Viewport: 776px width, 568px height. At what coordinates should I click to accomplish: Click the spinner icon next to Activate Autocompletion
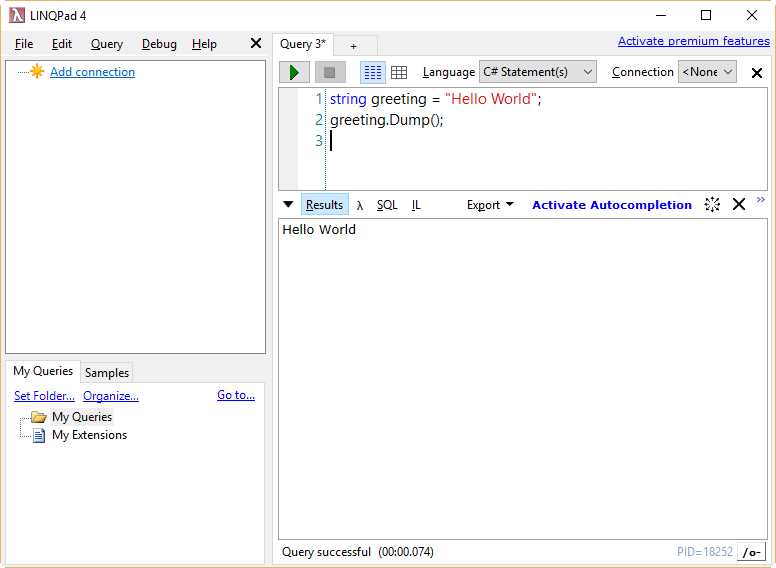point(712,204)
